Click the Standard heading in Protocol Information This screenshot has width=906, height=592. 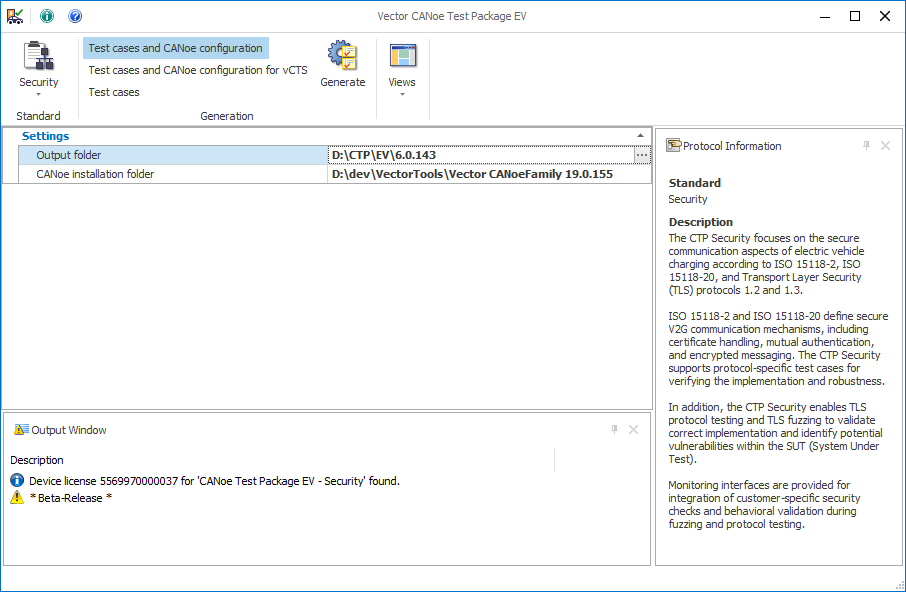(695, 183)
